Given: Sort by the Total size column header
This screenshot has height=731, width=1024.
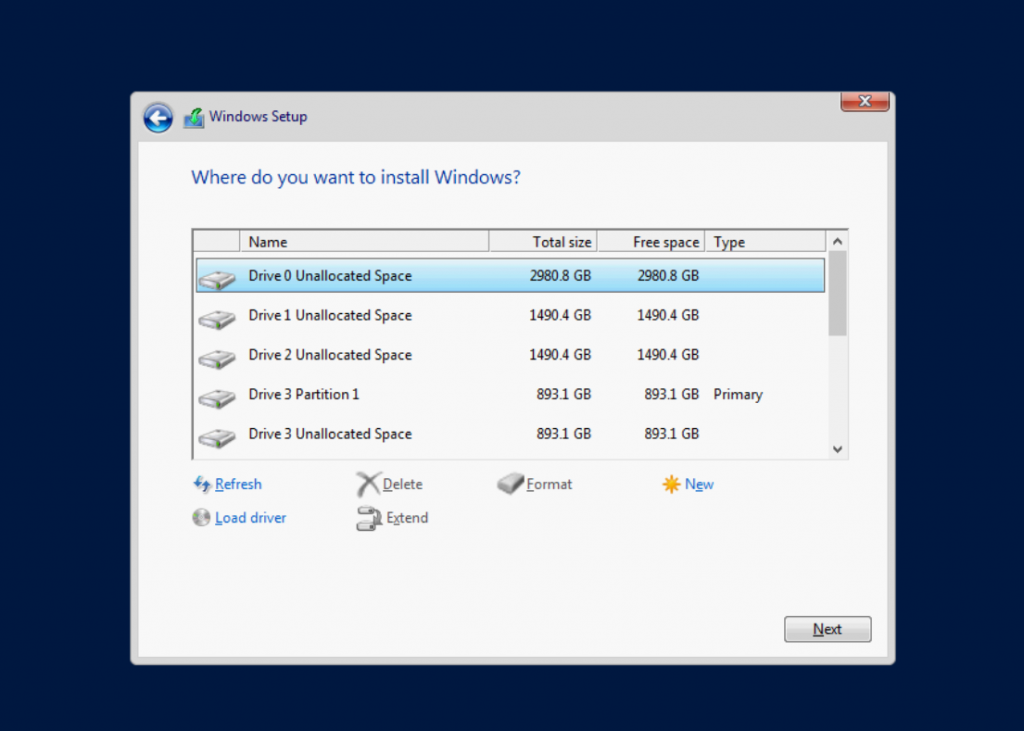Looking at the screenshot, I should (x=543, y=242).
